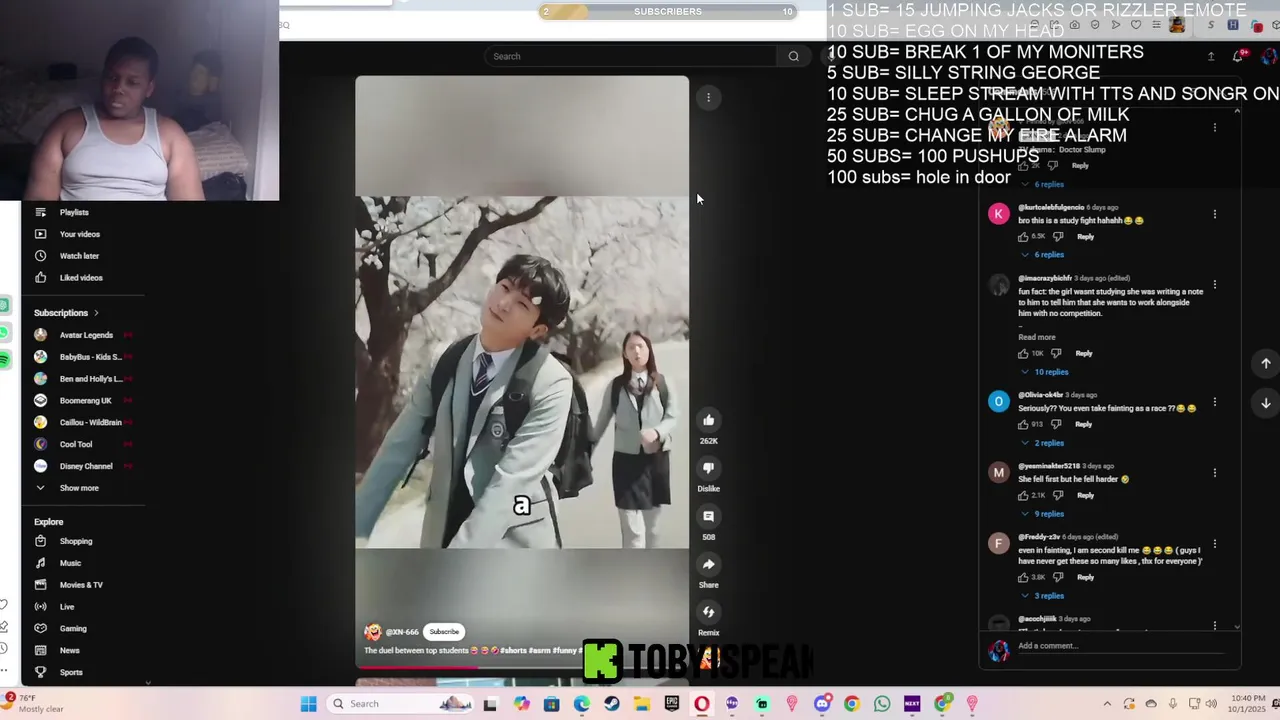The height and width of the screenshot is (720, 1280).
Task: Like the Short with thumbs up icon
Action: click(708, 420)
